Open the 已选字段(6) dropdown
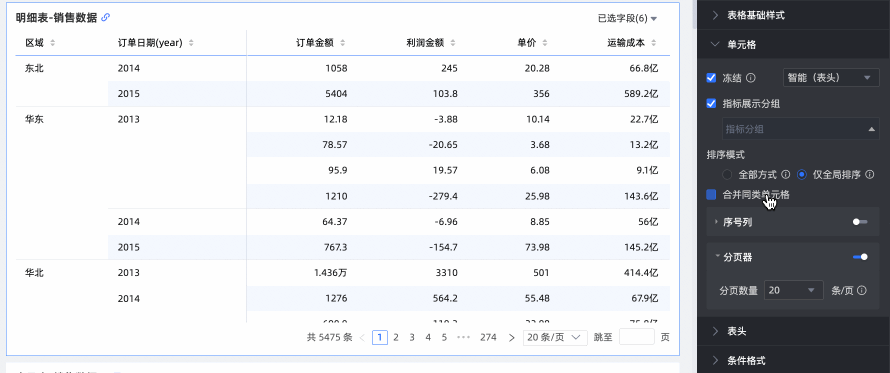 coord(627,19)
